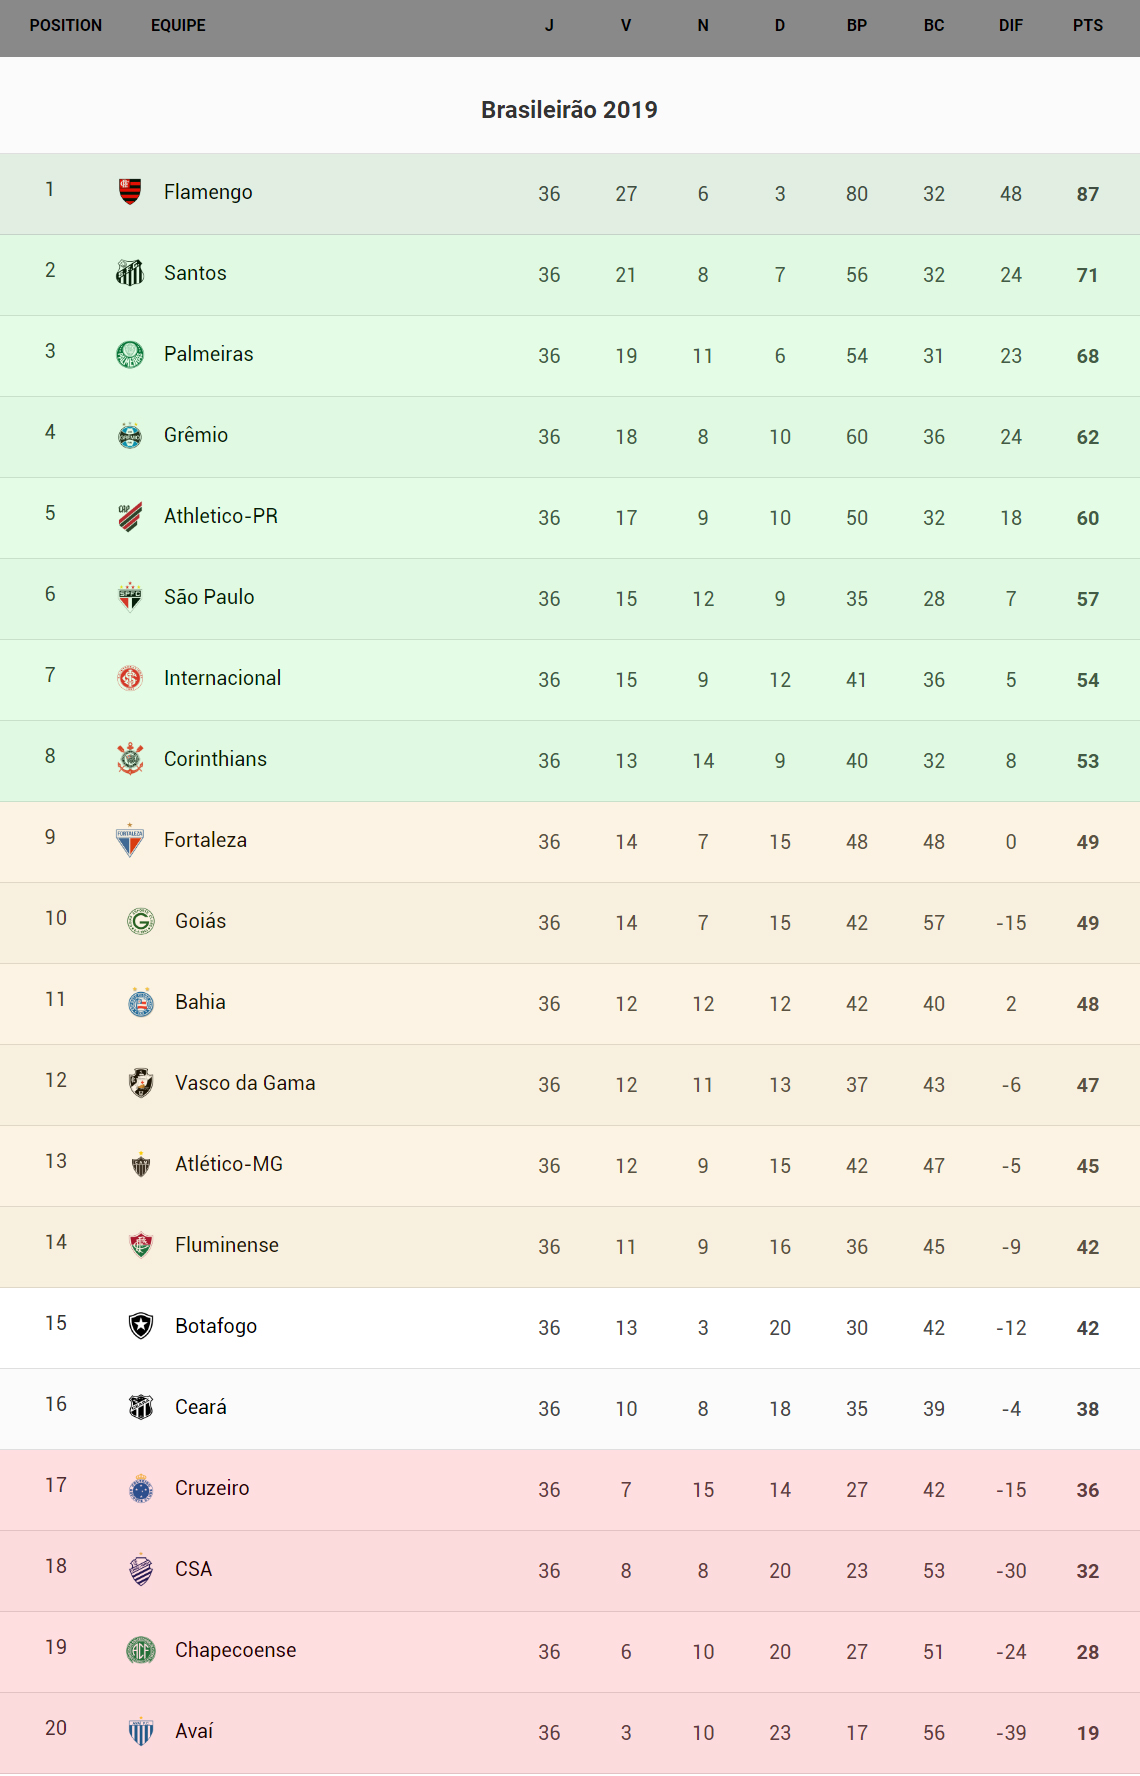
Task: Click the DIF column header
Action: point(1010,26)
